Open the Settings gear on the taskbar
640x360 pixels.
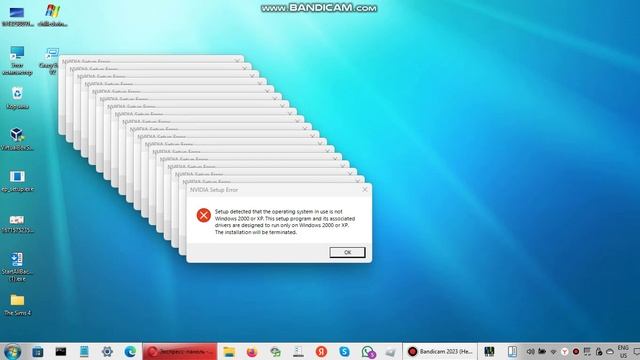pyautogui.click(x=107, y=351)
